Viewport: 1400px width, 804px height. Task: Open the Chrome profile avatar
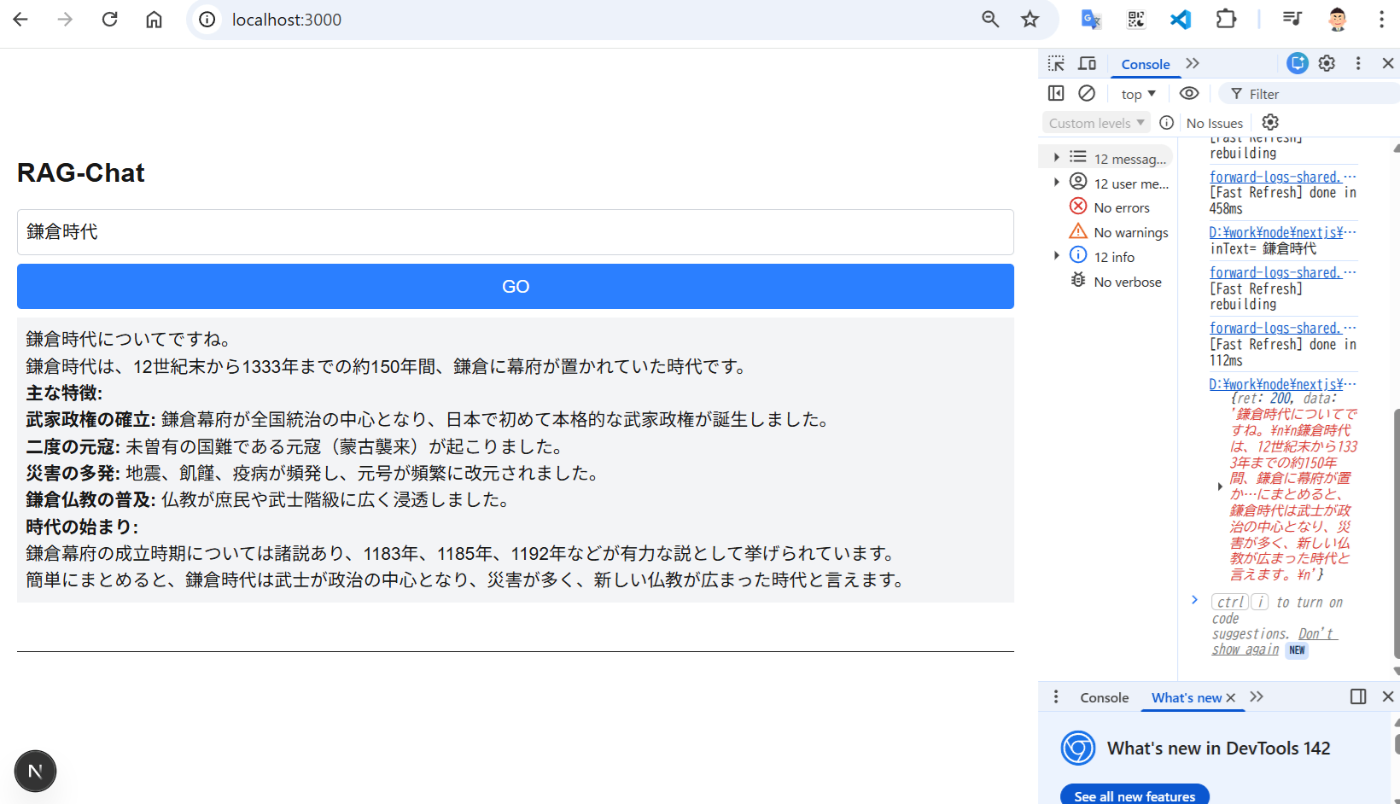(x=1337, y=19)
